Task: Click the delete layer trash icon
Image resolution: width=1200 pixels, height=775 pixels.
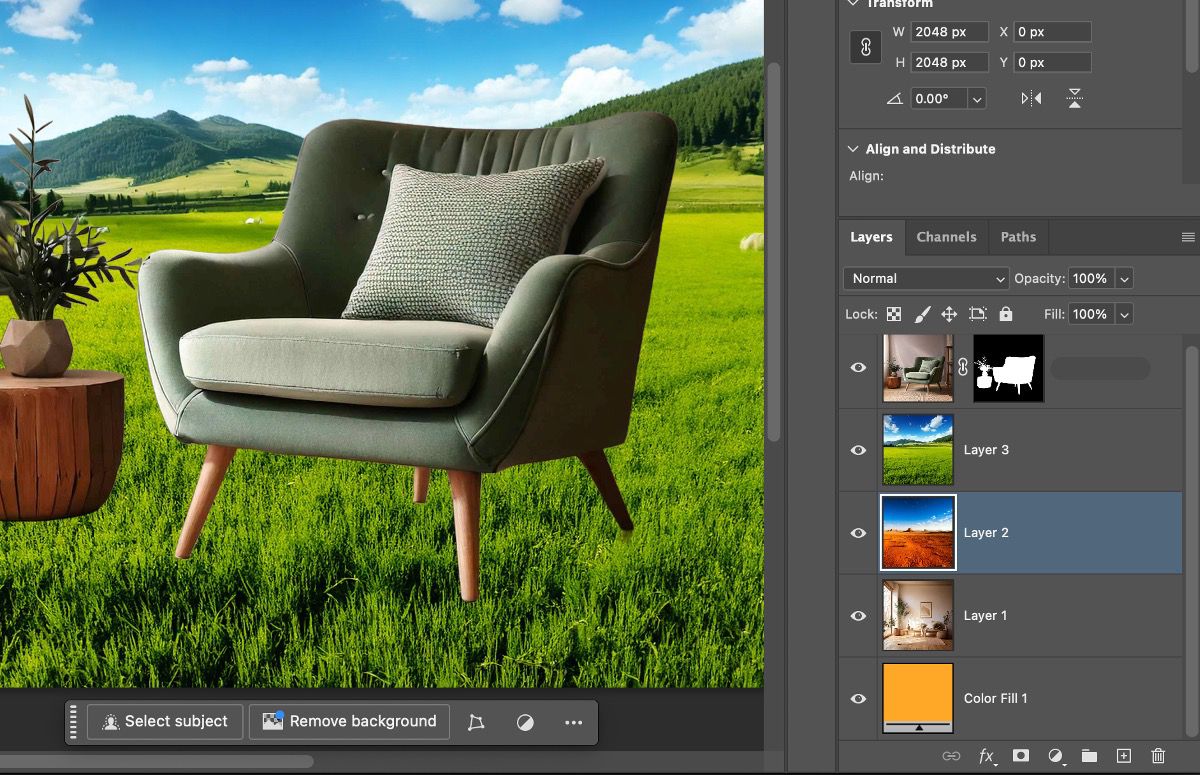Action: tap(1158, 756)
